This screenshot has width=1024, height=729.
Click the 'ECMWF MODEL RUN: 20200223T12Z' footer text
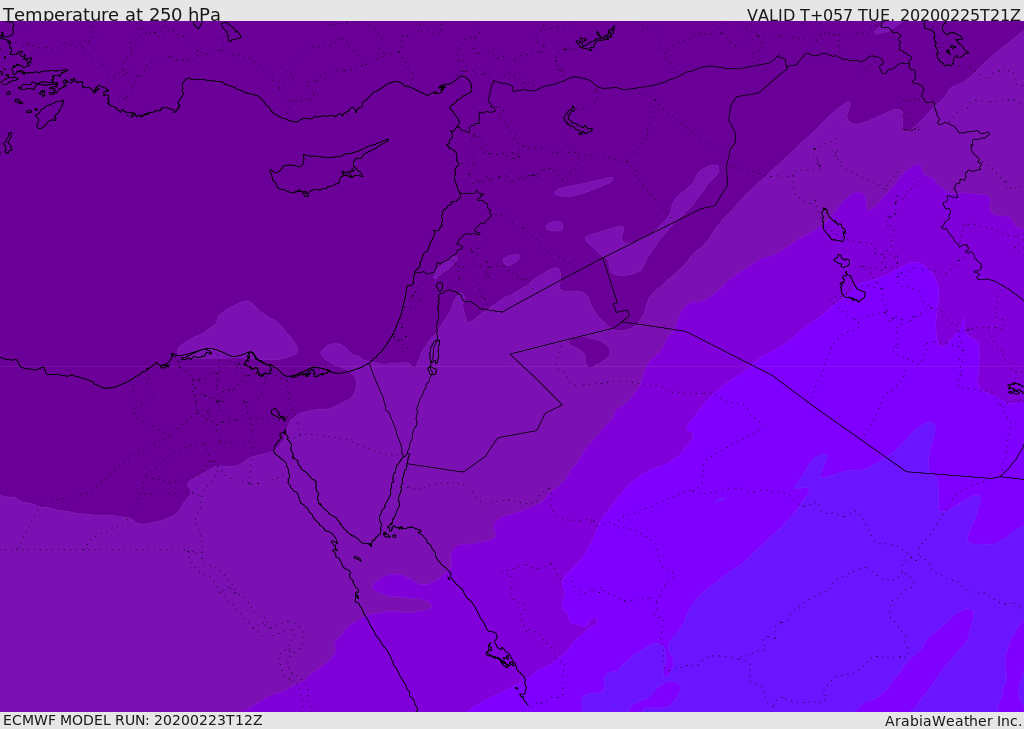133,721
